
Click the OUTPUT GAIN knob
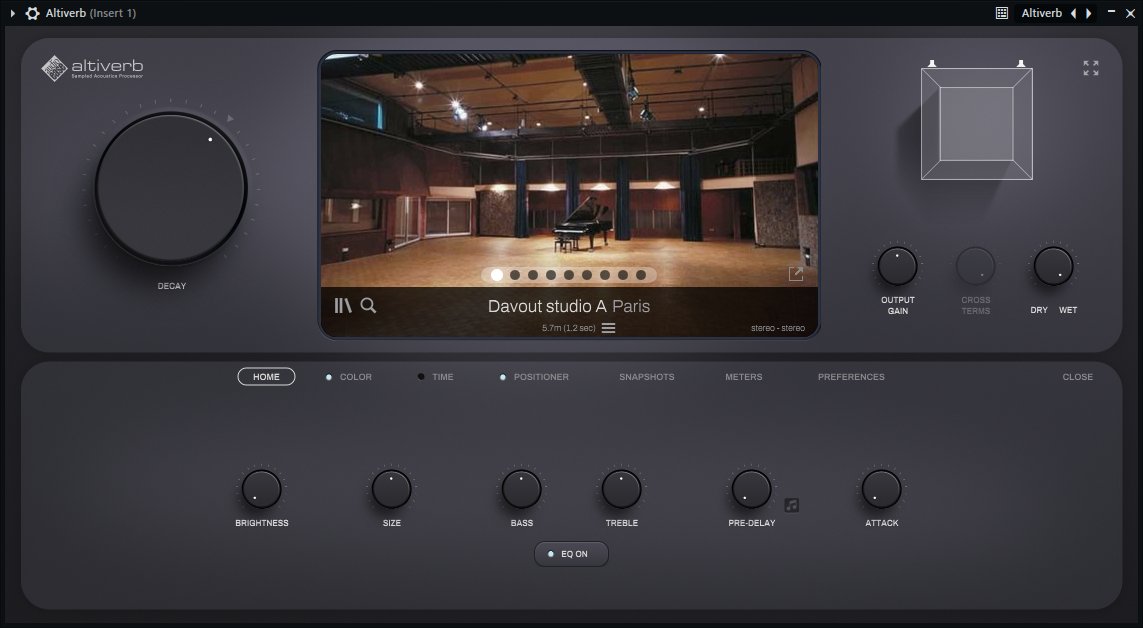[x=897, y=266]
